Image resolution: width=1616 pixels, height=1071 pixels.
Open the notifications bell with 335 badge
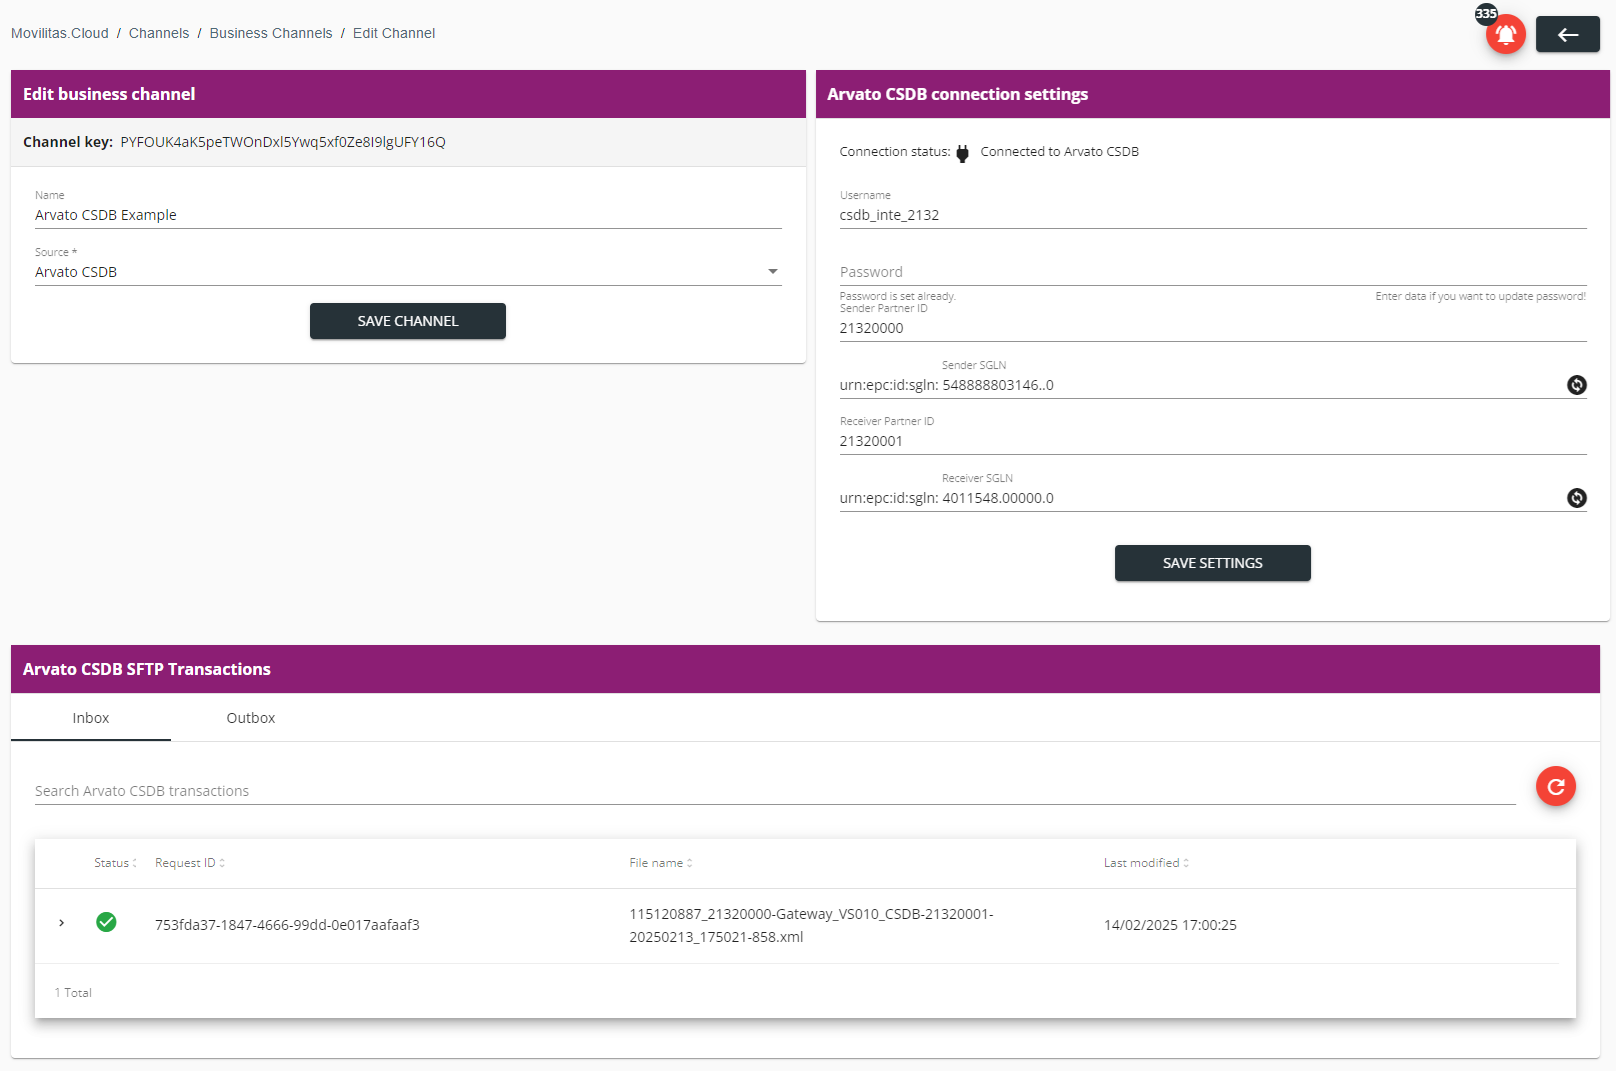pos(1505,34)
